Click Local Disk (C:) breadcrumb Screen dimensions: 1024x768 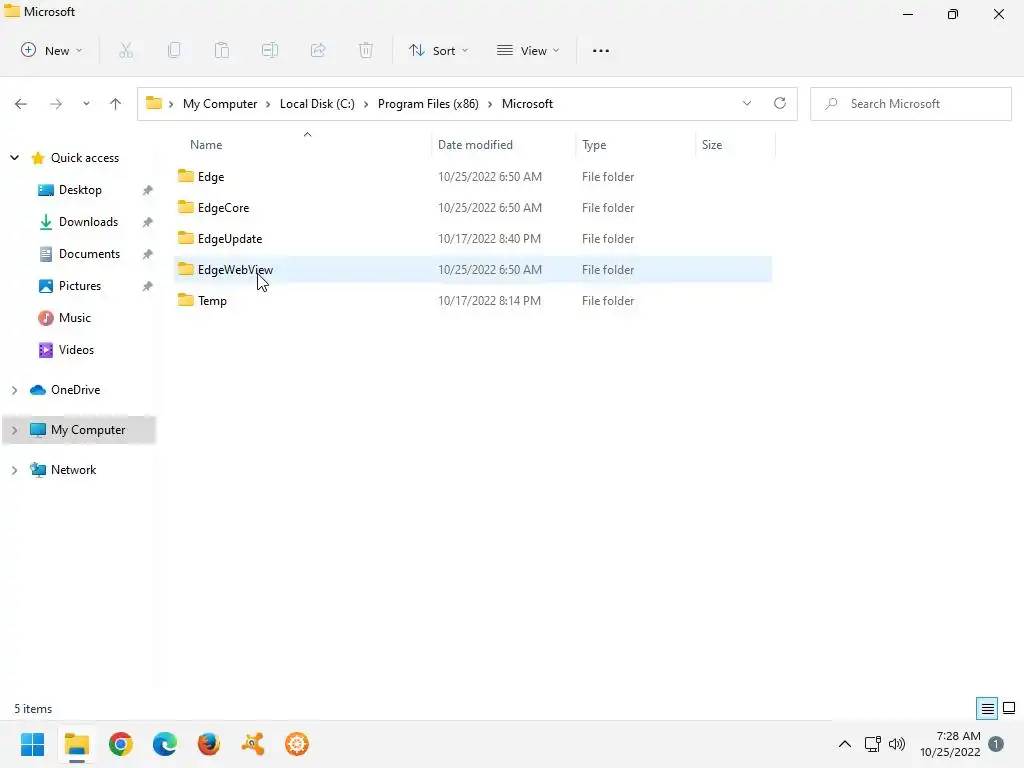pos(317,104)
